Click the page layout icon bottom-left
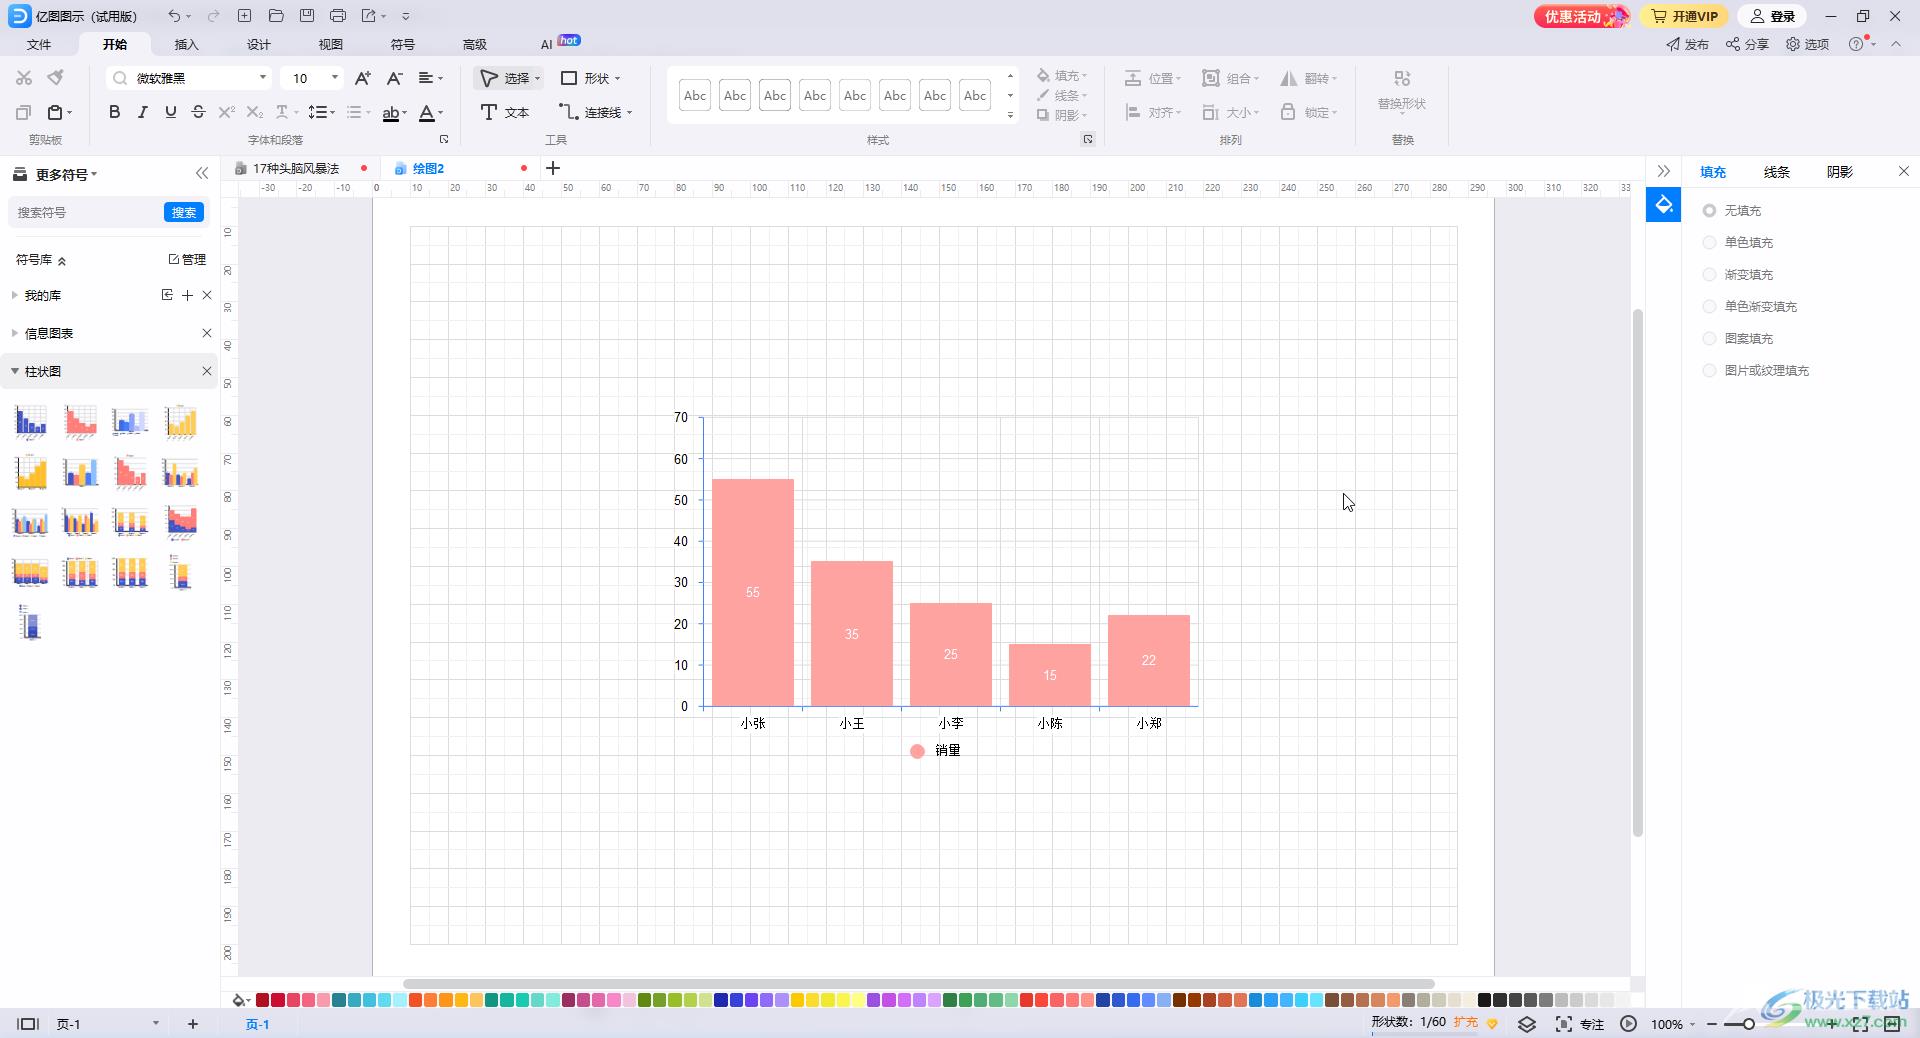This screenshot has height=1038, width=1920. (28, 1024)
